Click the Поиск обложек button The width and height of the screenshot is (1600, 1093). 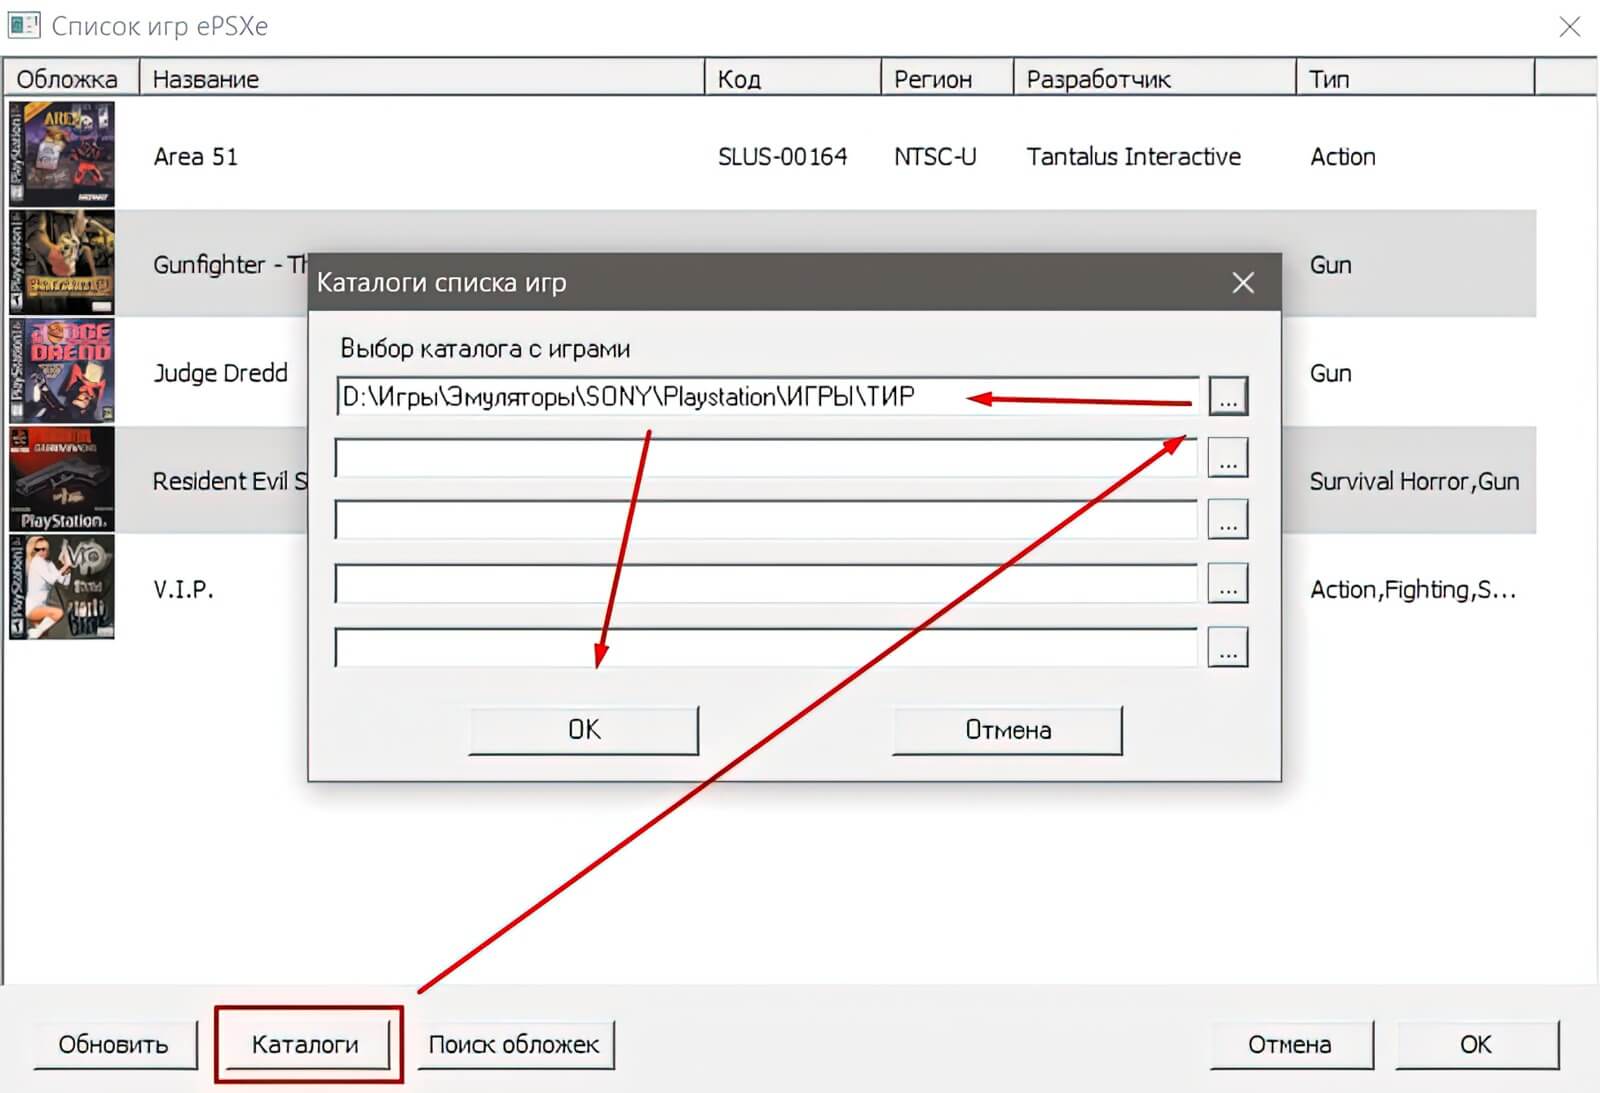click(x=514, y=1045)
